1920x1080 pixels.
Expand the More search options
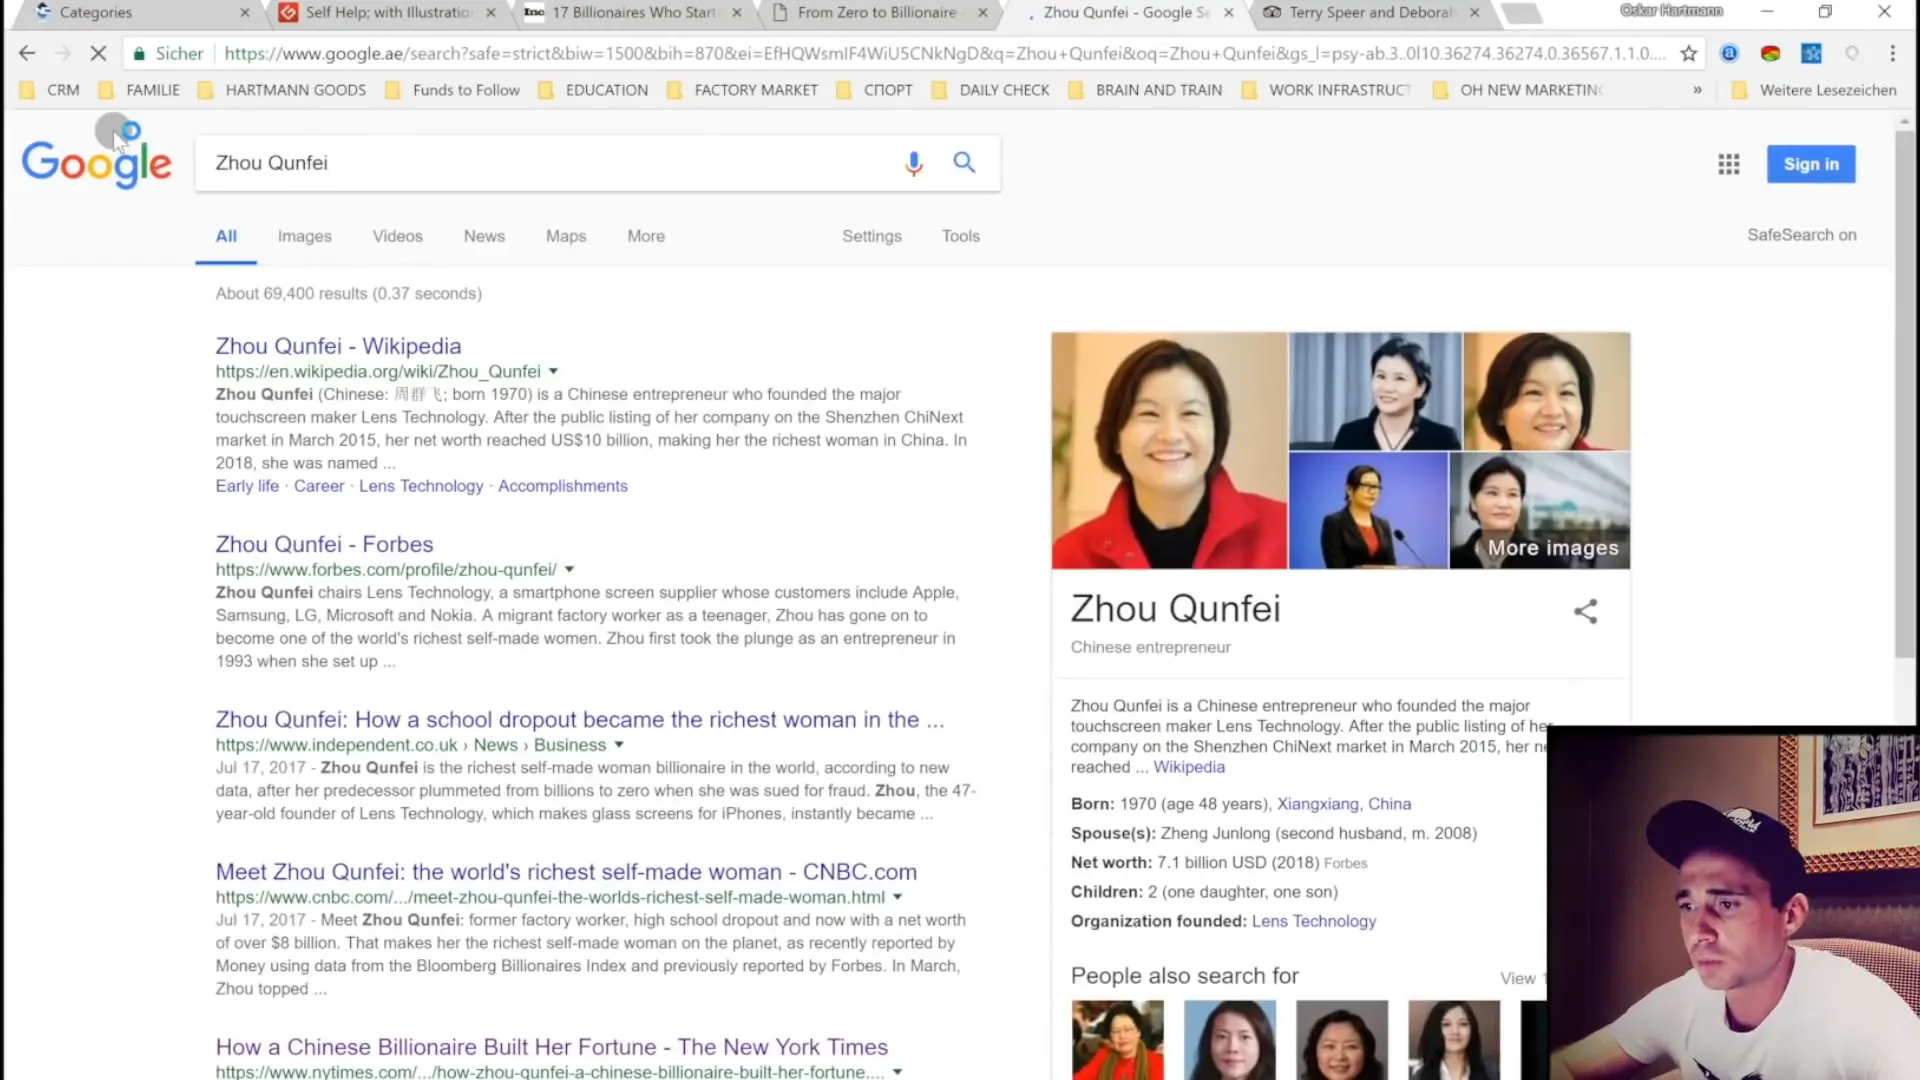(x=646, y=237)
